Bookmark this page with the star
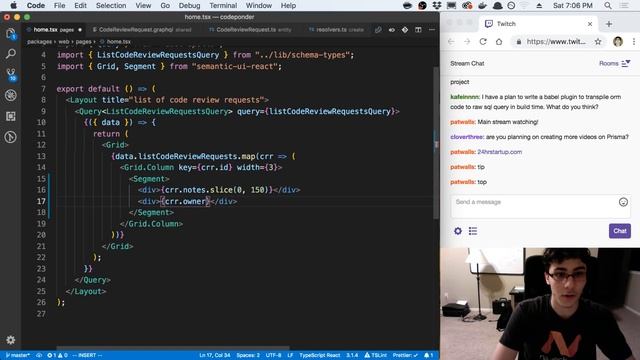 click(x=598, y=42)
